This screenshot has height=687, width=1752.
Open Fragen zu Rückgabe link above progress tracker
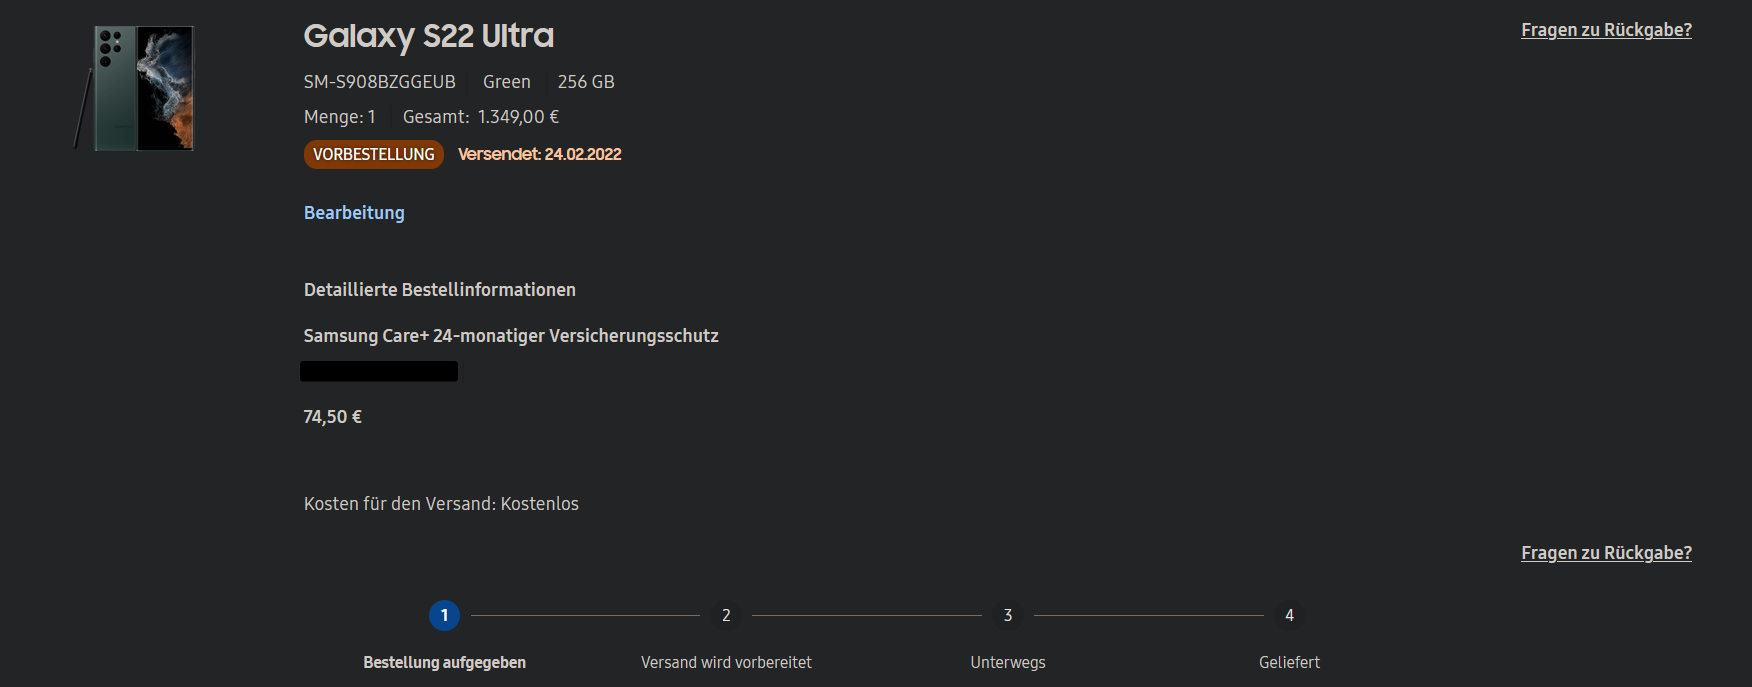click(x=1606, y=553)
